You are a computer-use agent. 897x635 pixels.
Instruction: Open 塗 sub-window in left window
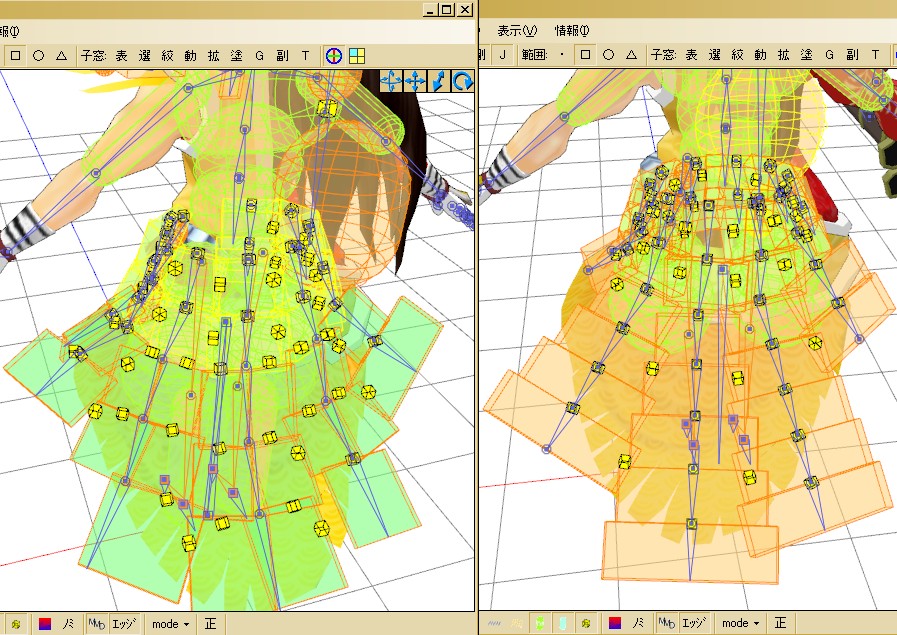point(236,56)
